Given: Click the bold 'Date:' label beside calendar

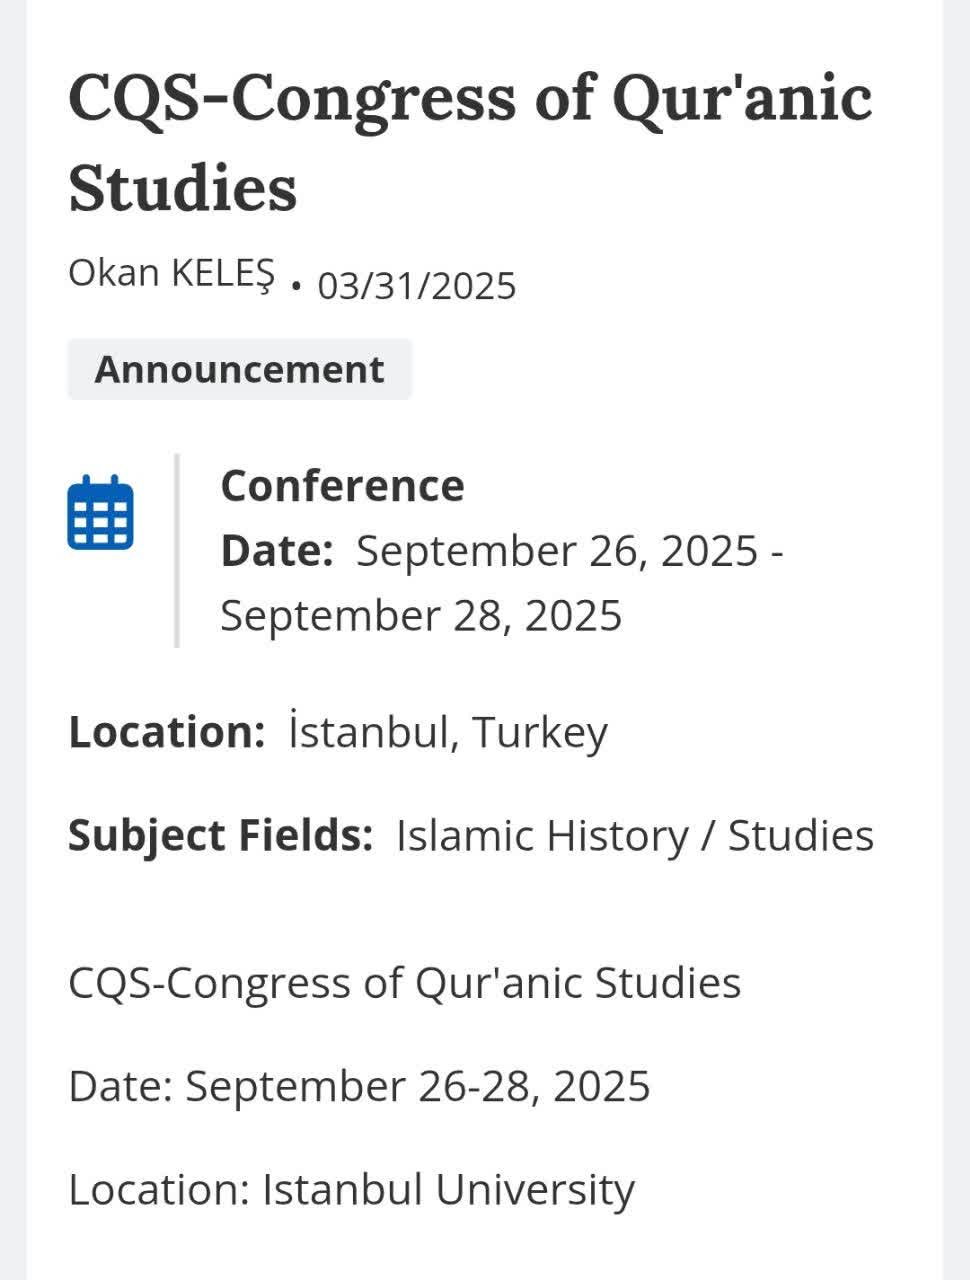Looking at the screenshot, I should 277,551.
